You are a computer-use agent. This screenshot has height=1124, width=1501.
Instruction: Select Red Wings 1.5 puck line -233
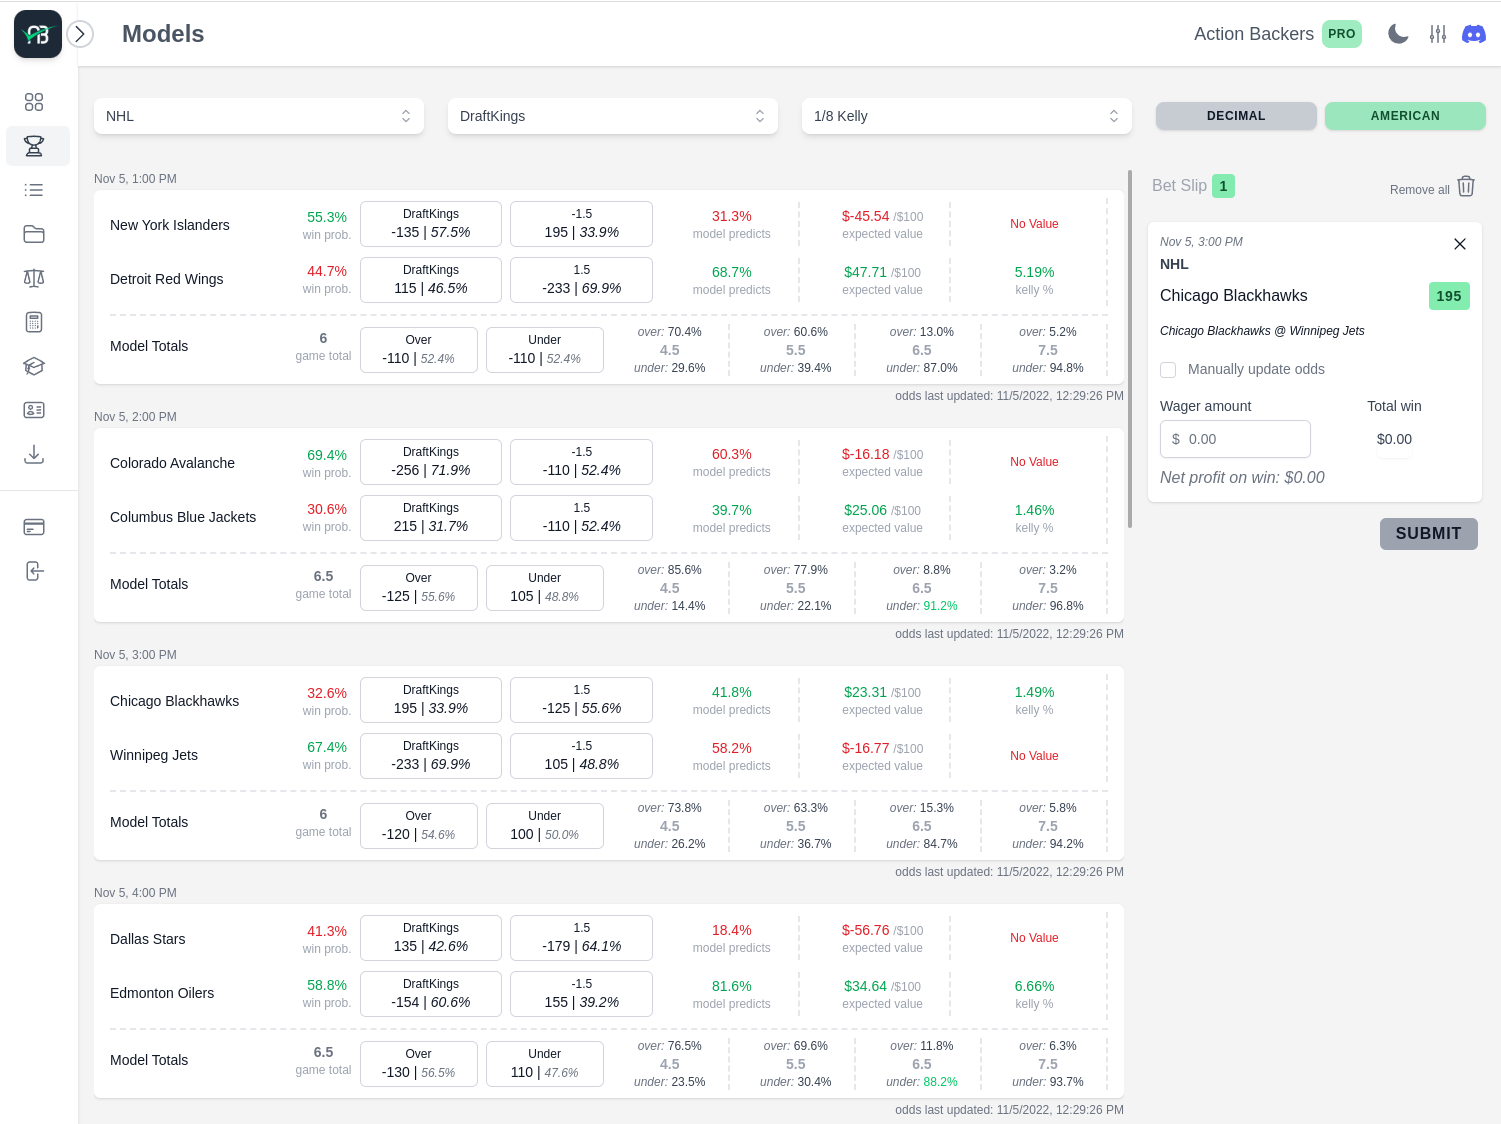click(581, 280)
